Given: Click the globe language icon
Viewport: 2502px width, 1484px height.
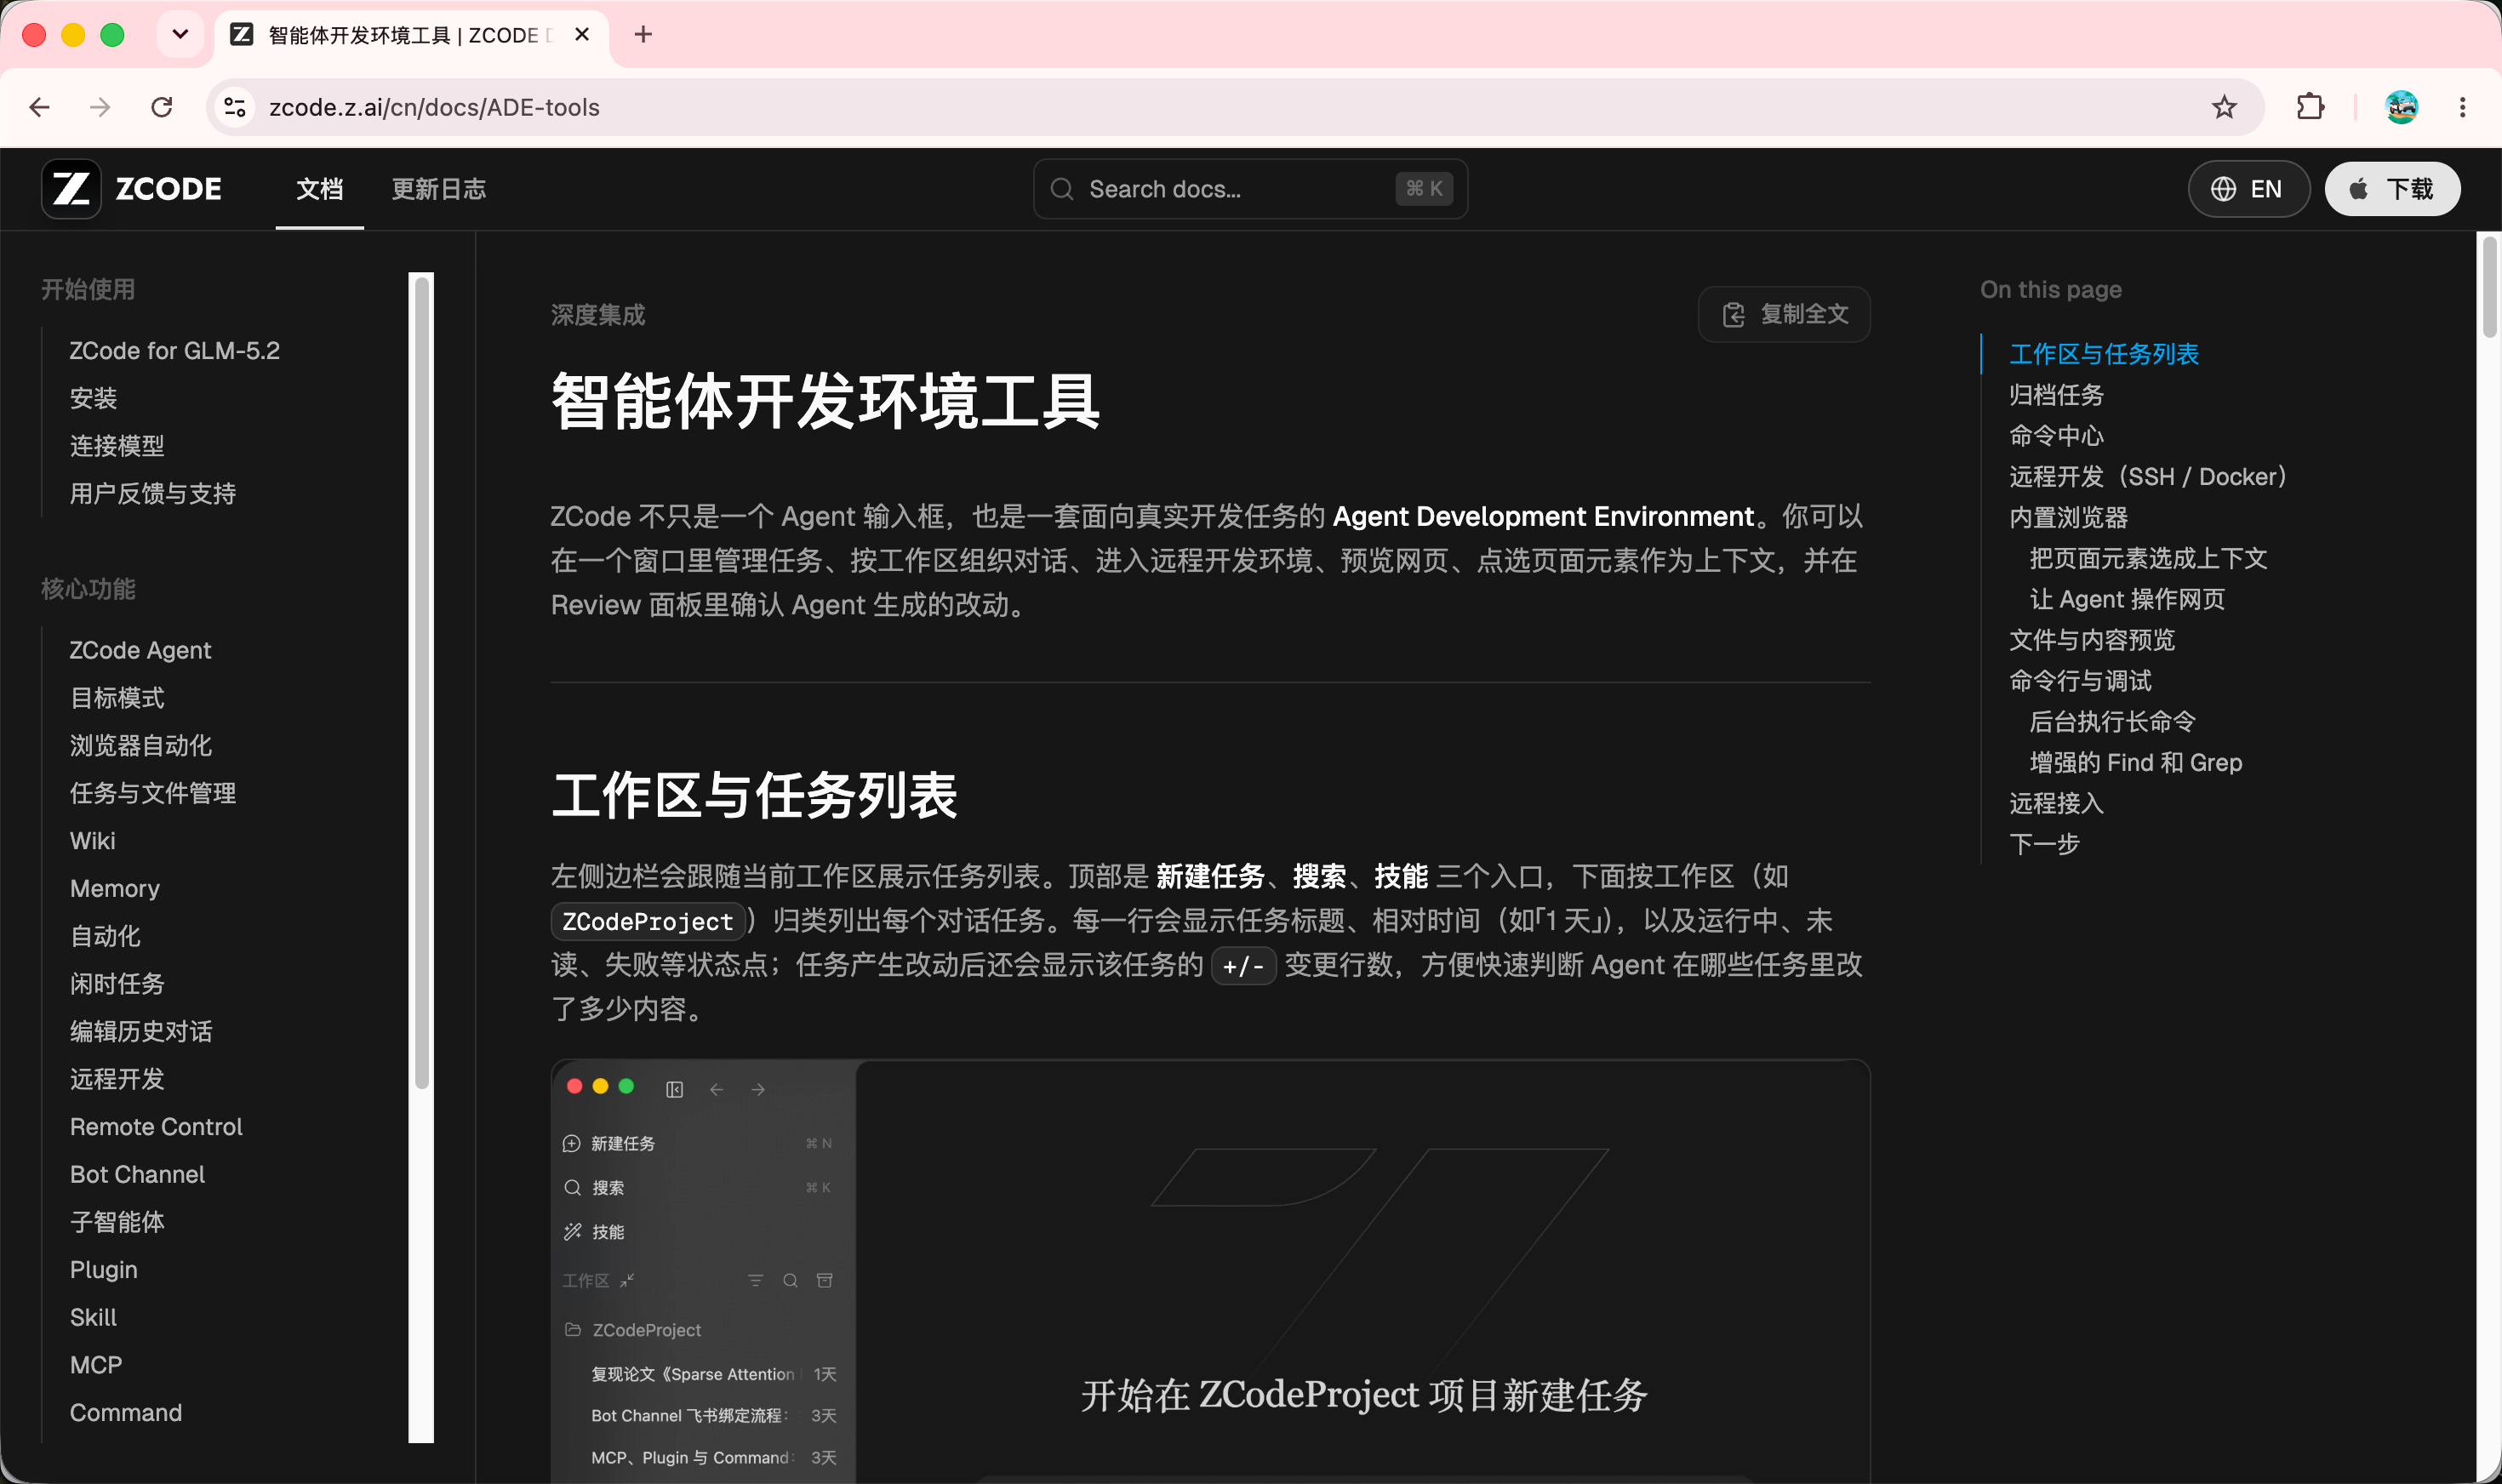Looking at the screenshot, I should (x=2223, y=189).
